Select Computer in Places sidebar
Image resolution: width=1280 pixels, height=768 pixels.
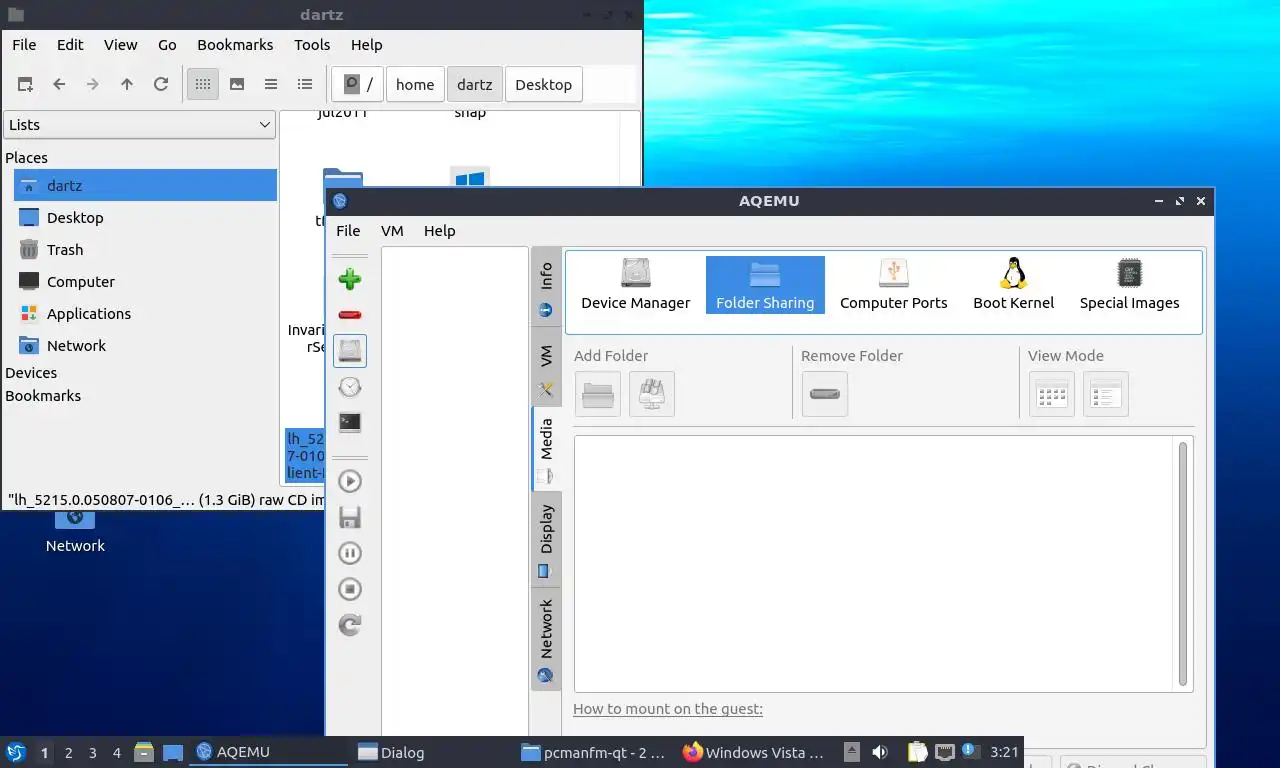tap(145, 281)
